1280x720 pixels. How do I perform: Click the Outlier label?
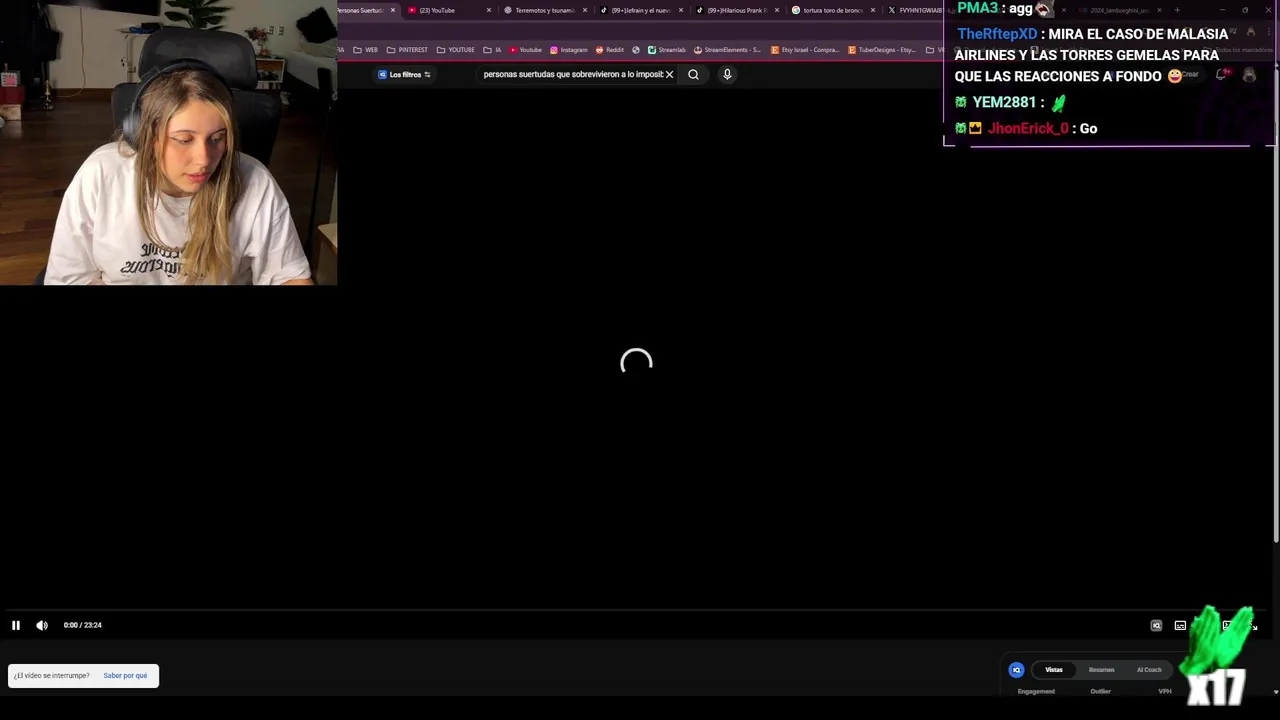click(x=1100, y=691)
